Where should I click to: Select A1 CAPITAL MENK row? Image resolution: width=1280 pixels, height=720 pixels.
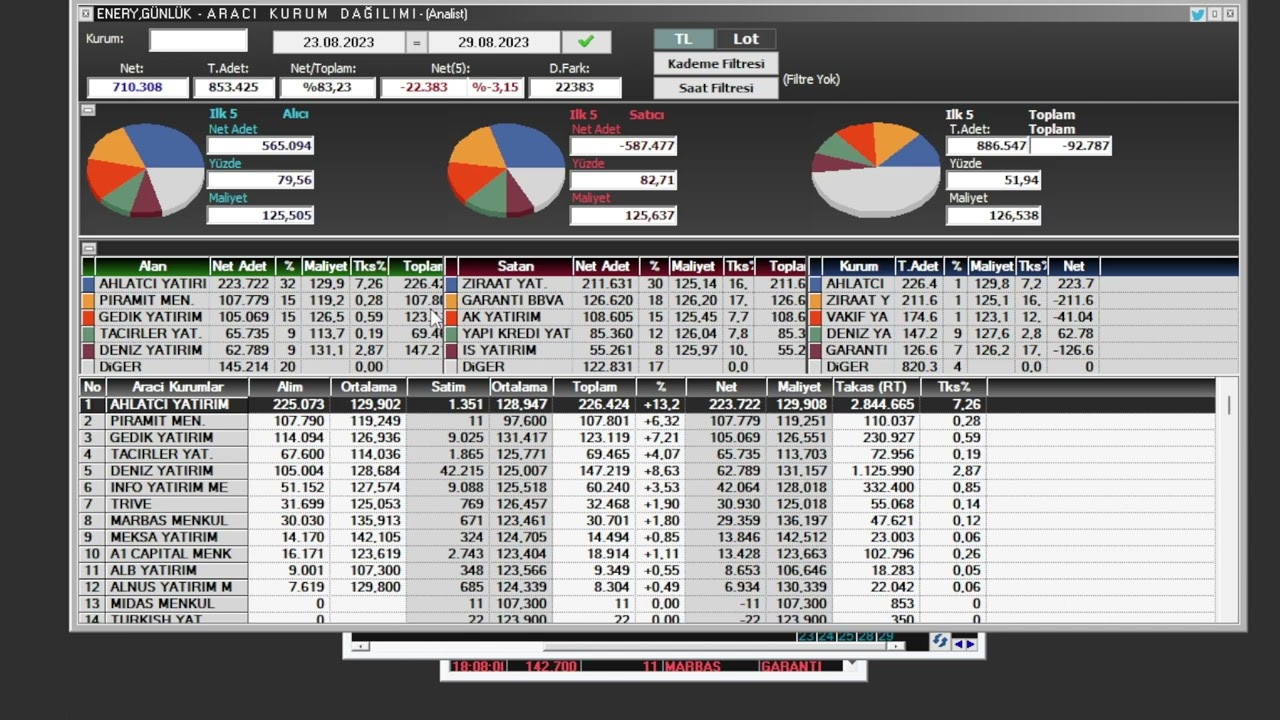point(648,553)
